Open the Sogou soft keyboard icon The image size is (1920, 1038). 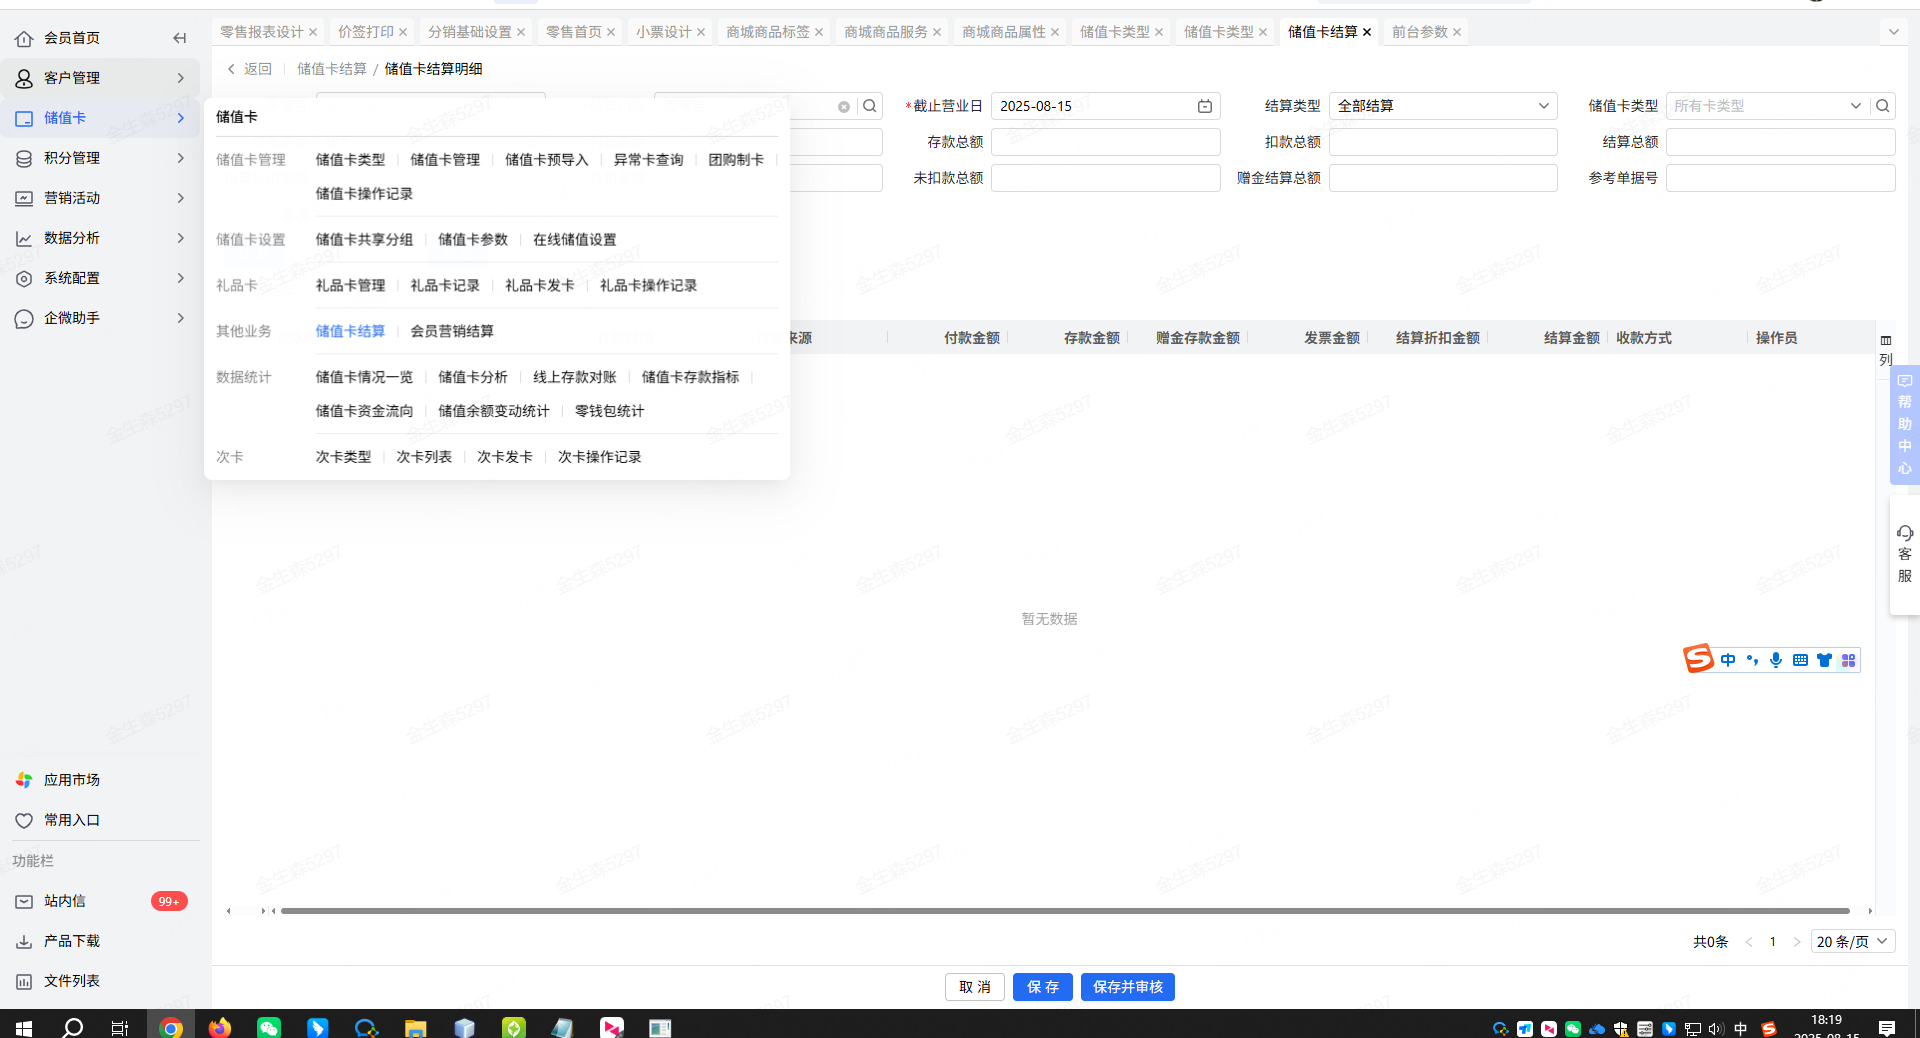(x=1800, y=660)
